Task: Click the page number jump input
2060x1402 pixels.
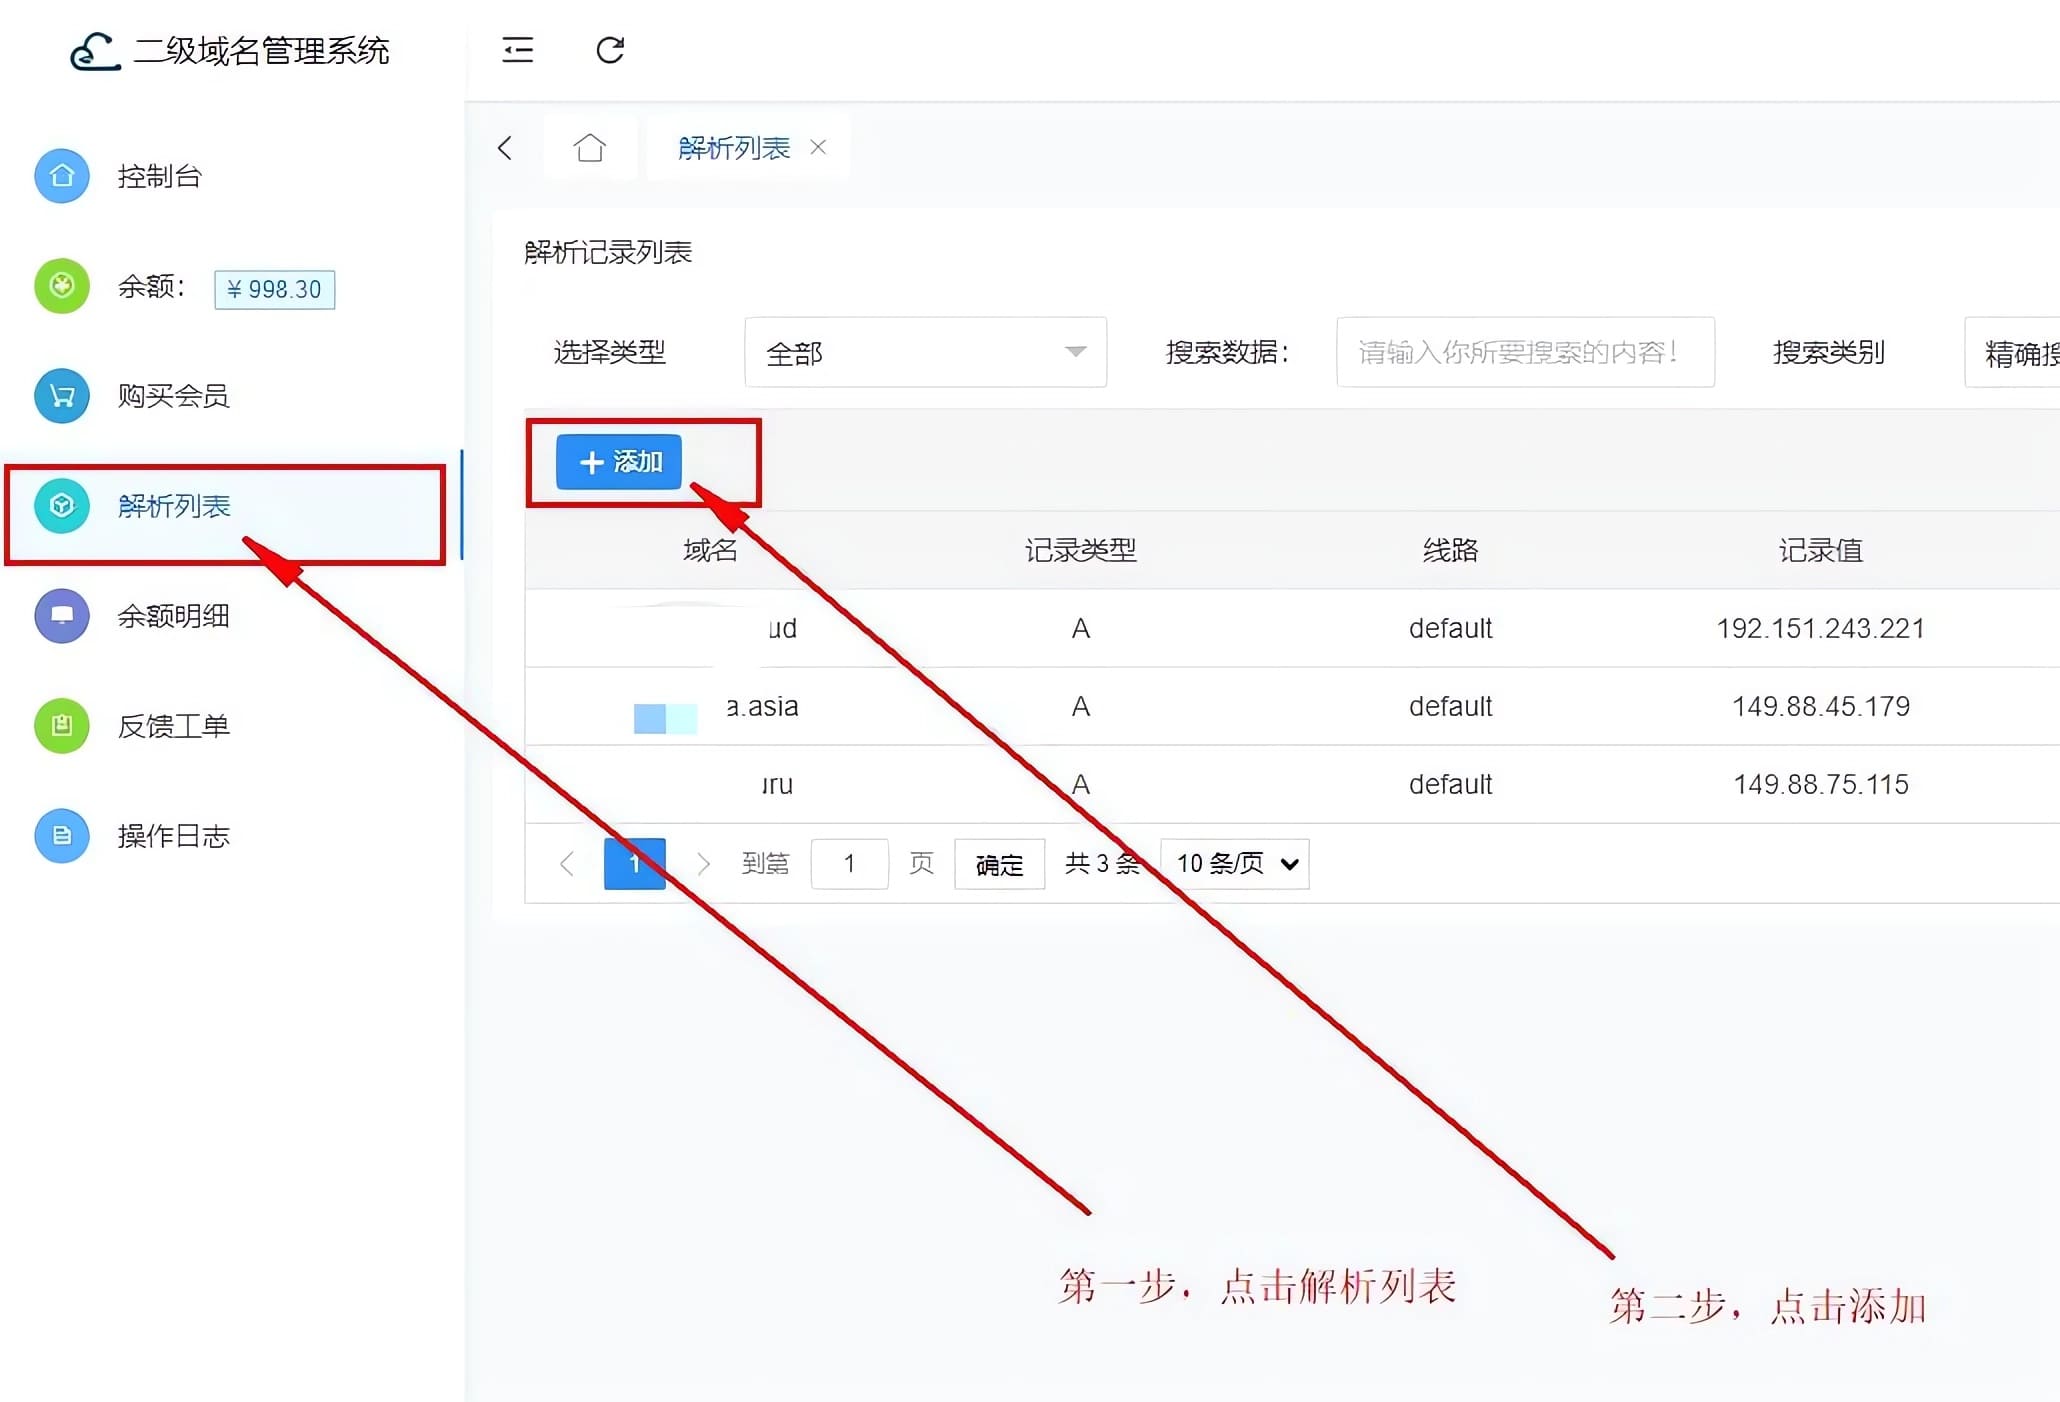Action: click(x=849, y=863)
